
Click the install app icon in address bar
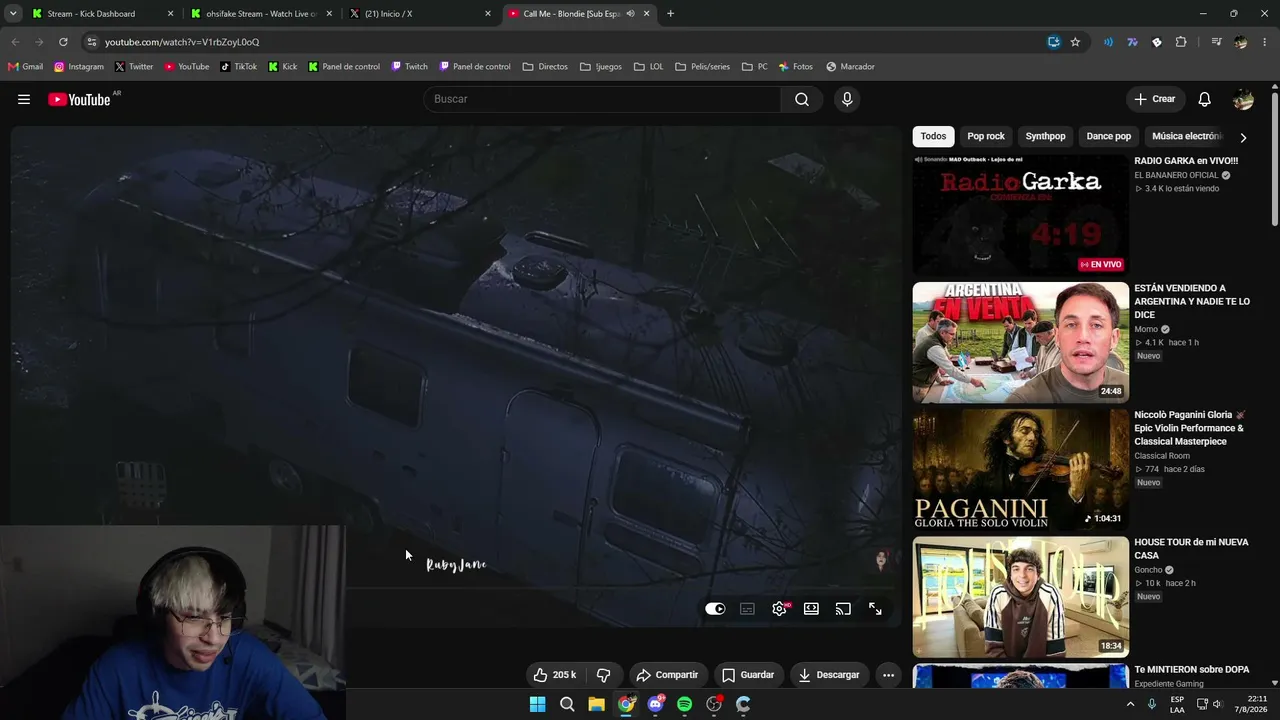(x=1054, y=42)
